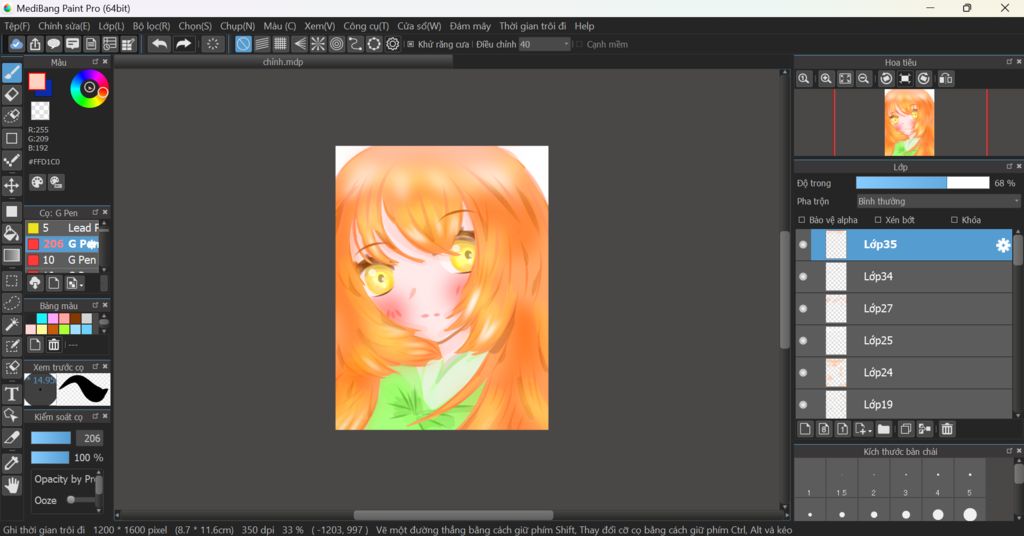Open the Cửa sổ(W) menu
The image size is (1024, 536).
419,26
